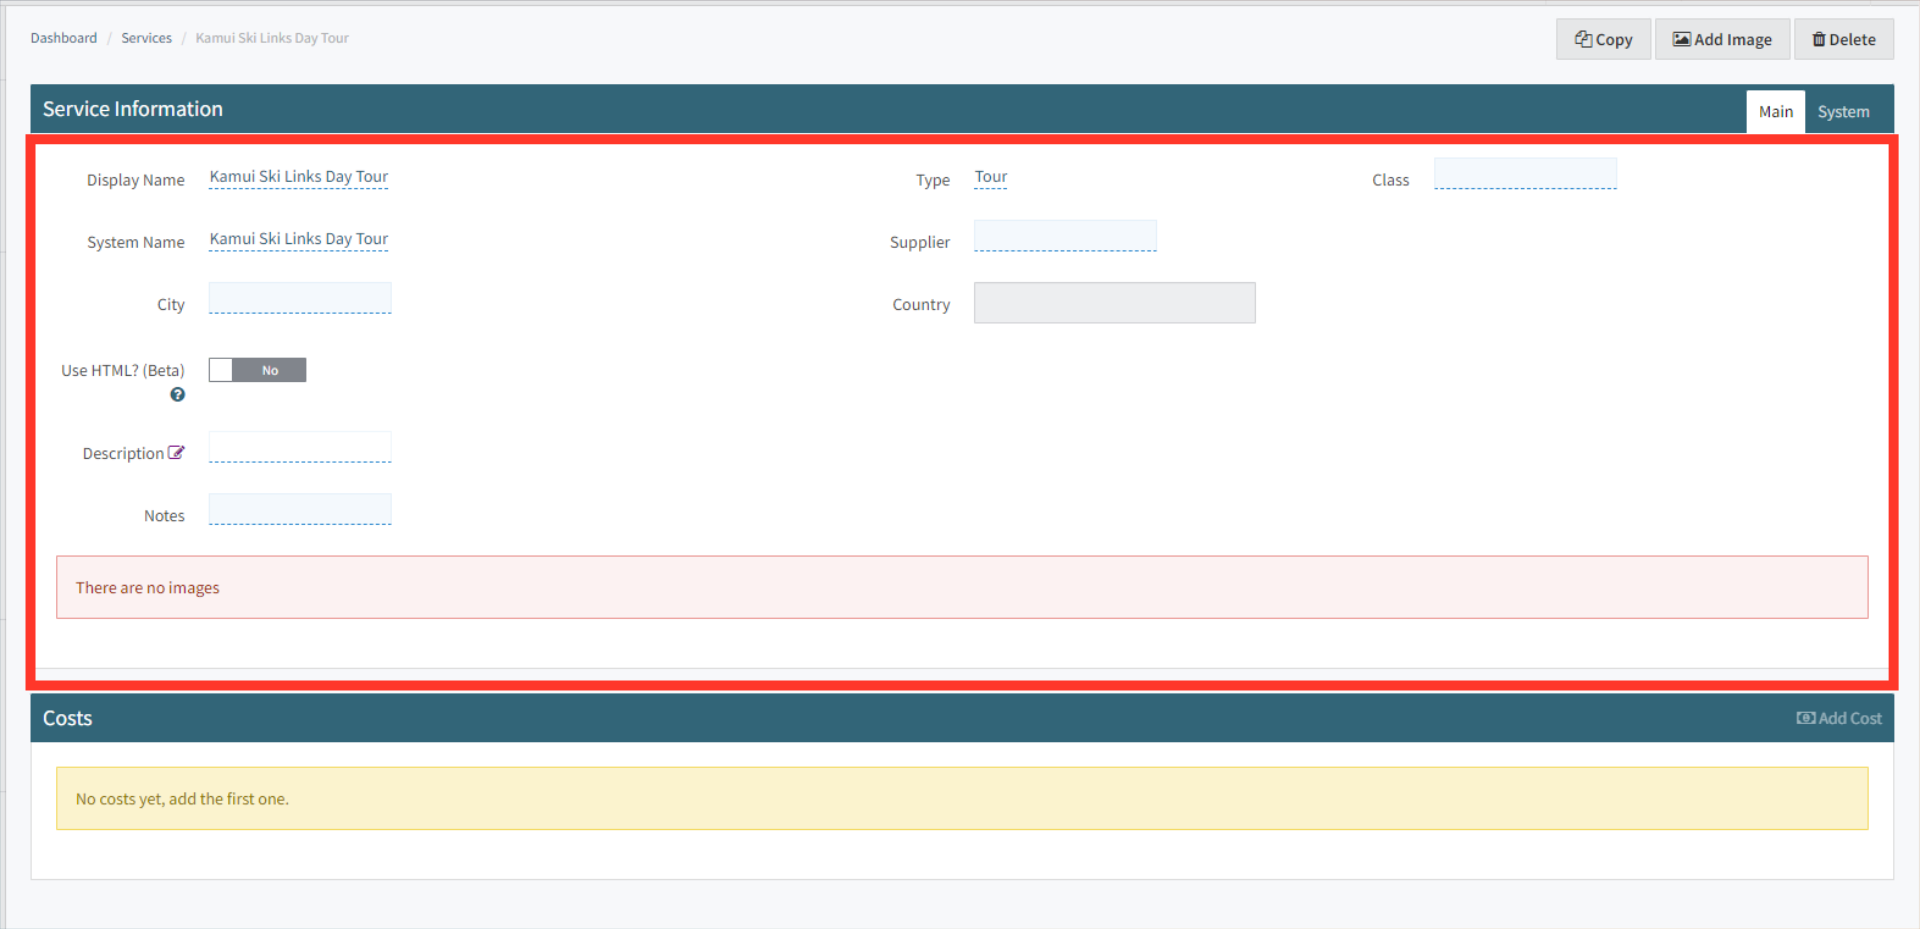Click the Costs panel heading
The height and width of the screenshot is (929, 1920).
tap(67, 718)
